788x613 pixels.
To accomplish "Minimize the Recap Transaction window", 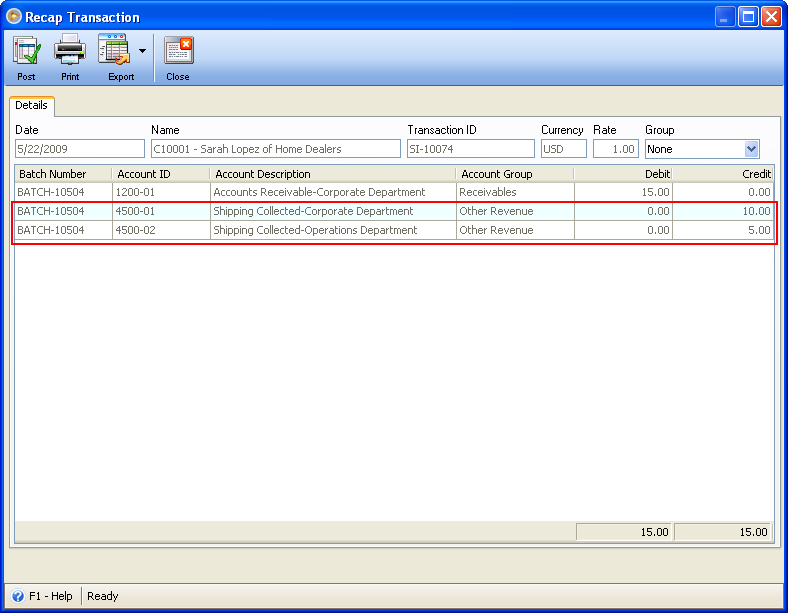I will tap(725, 17).
